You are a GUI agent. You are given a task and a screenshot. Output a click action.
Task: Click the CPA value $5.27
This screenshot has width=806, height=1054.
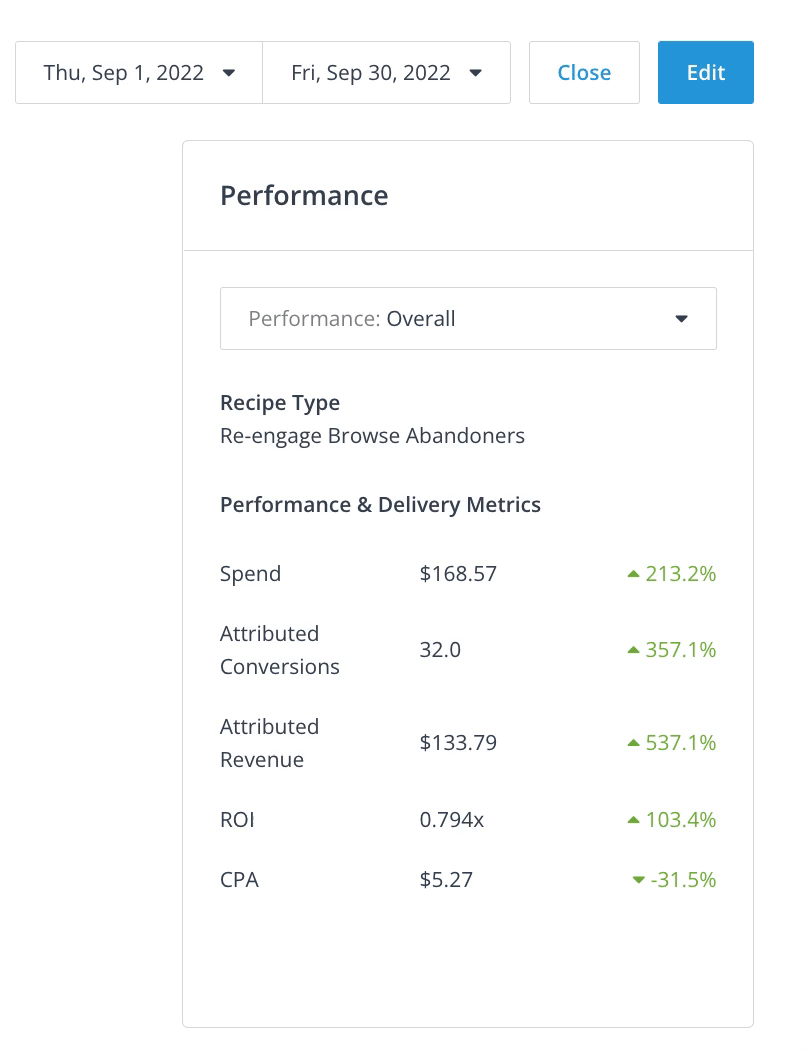(x=446, y=880)
